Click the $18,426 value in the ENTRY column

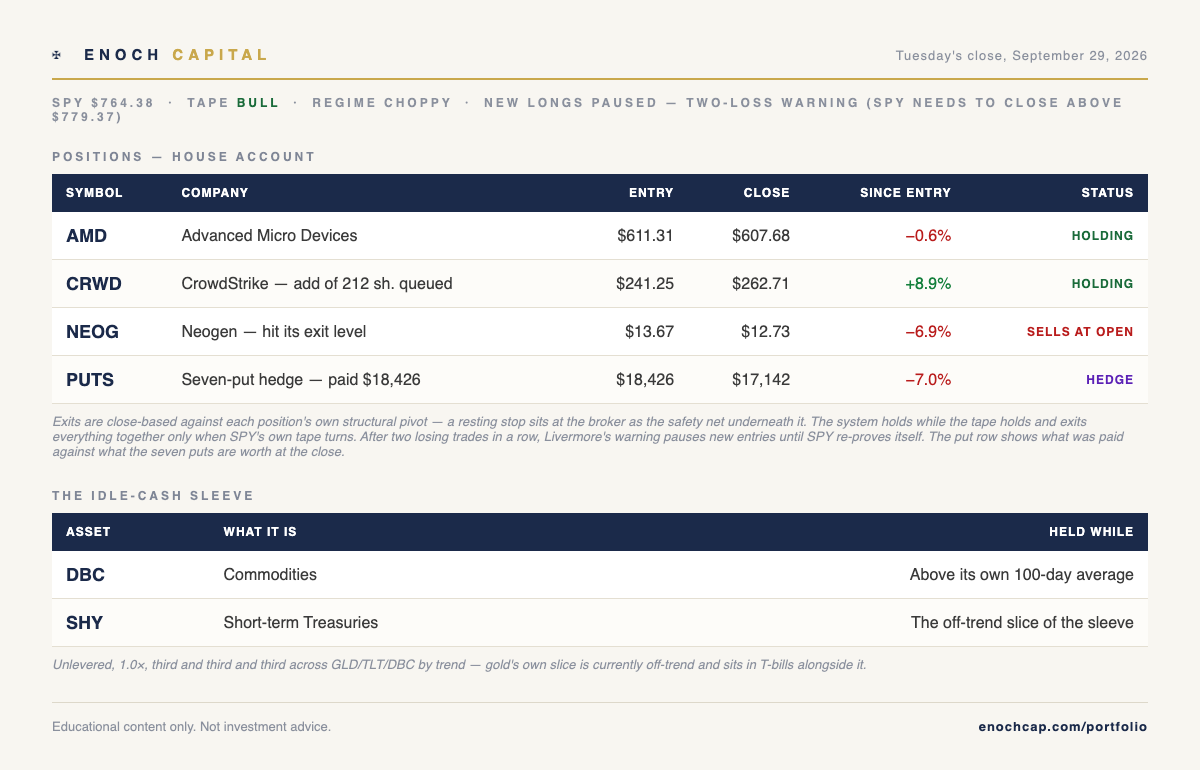coord(645,380)
